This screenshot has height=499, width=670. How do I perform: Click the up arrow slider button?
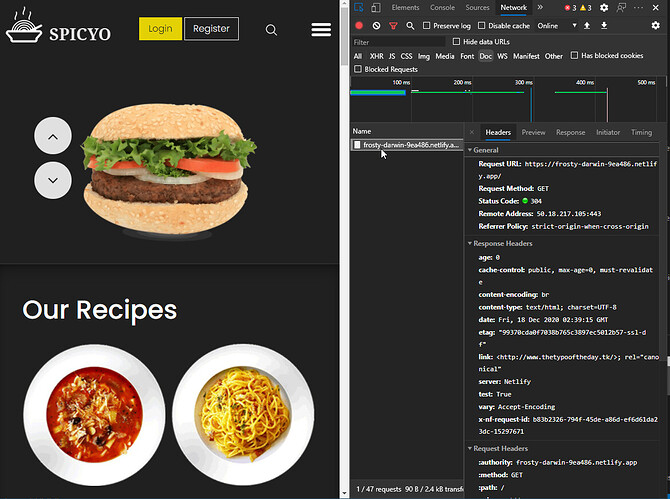tap(53, 136)
